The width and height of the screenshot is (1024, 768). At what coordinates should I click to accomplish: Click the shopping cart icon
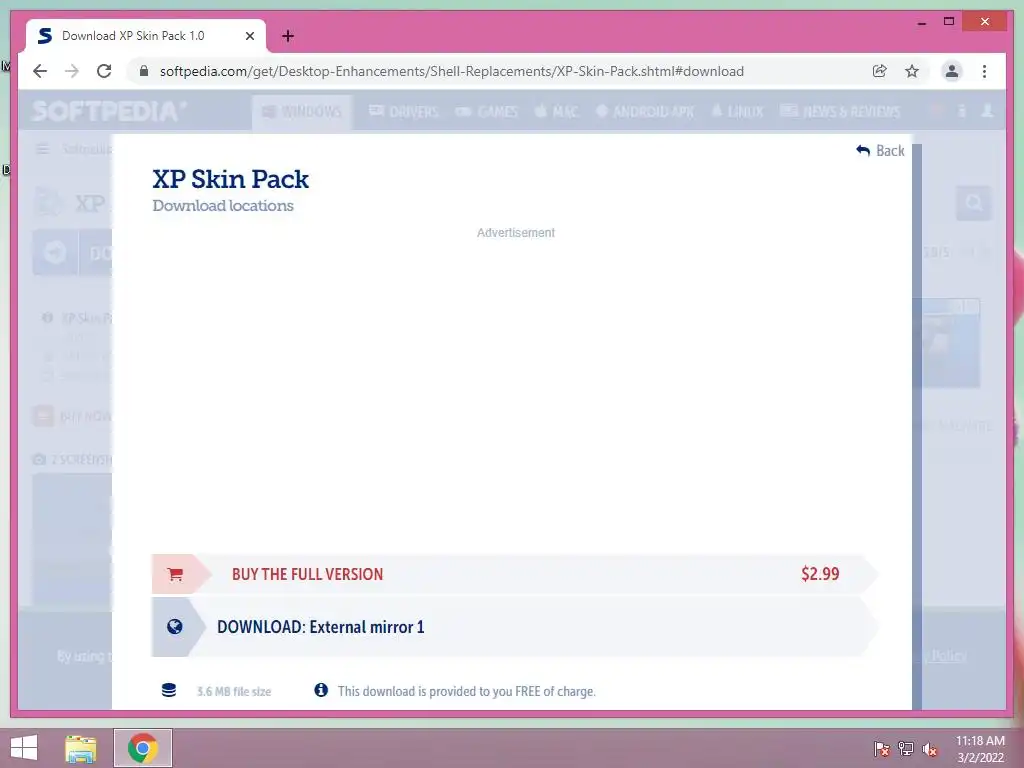(x=175, y=574)
